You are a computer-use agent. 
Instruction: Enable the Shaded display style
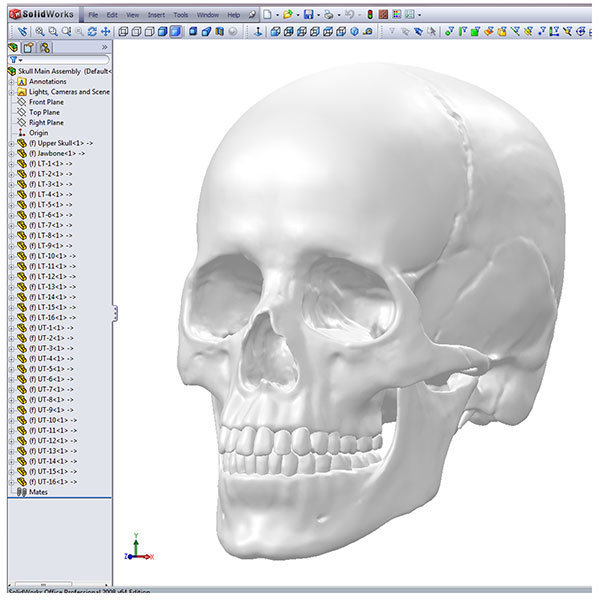click(175, 31)
